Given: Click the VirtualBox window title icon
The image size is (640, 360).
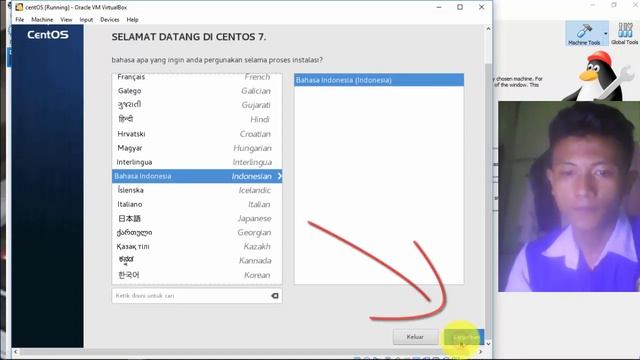Looking at the screenshot, I should (x=19, y=7).
